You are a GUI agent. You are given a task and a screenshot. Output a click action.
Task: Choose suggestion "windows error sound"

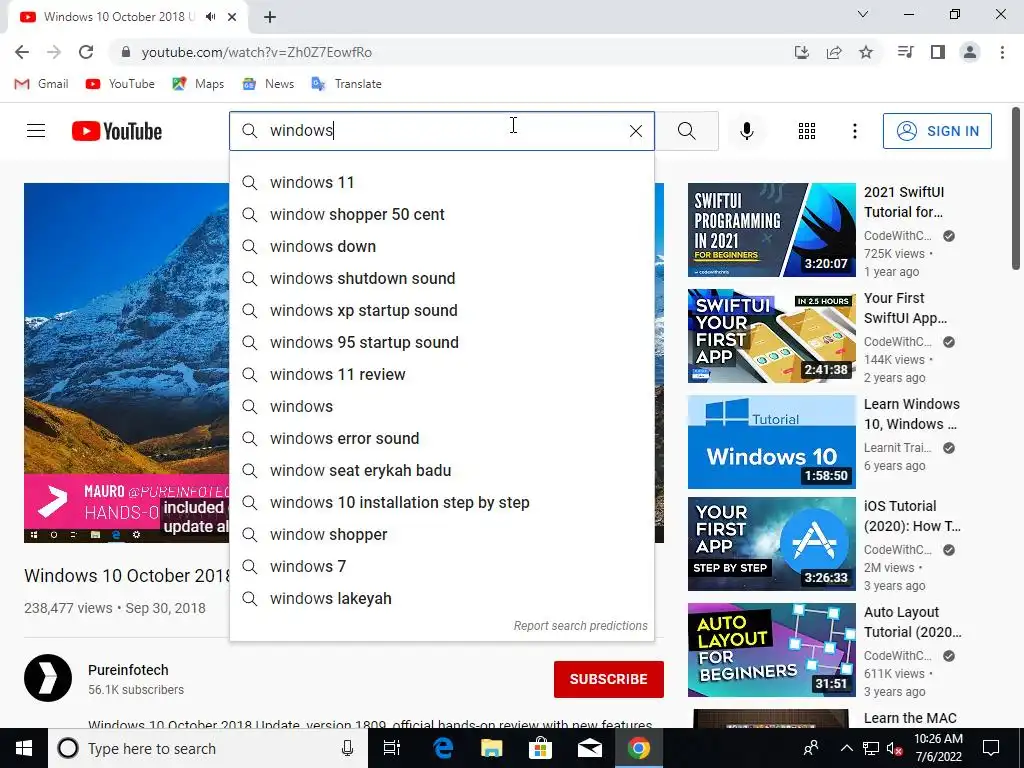[x=441, y=438]
